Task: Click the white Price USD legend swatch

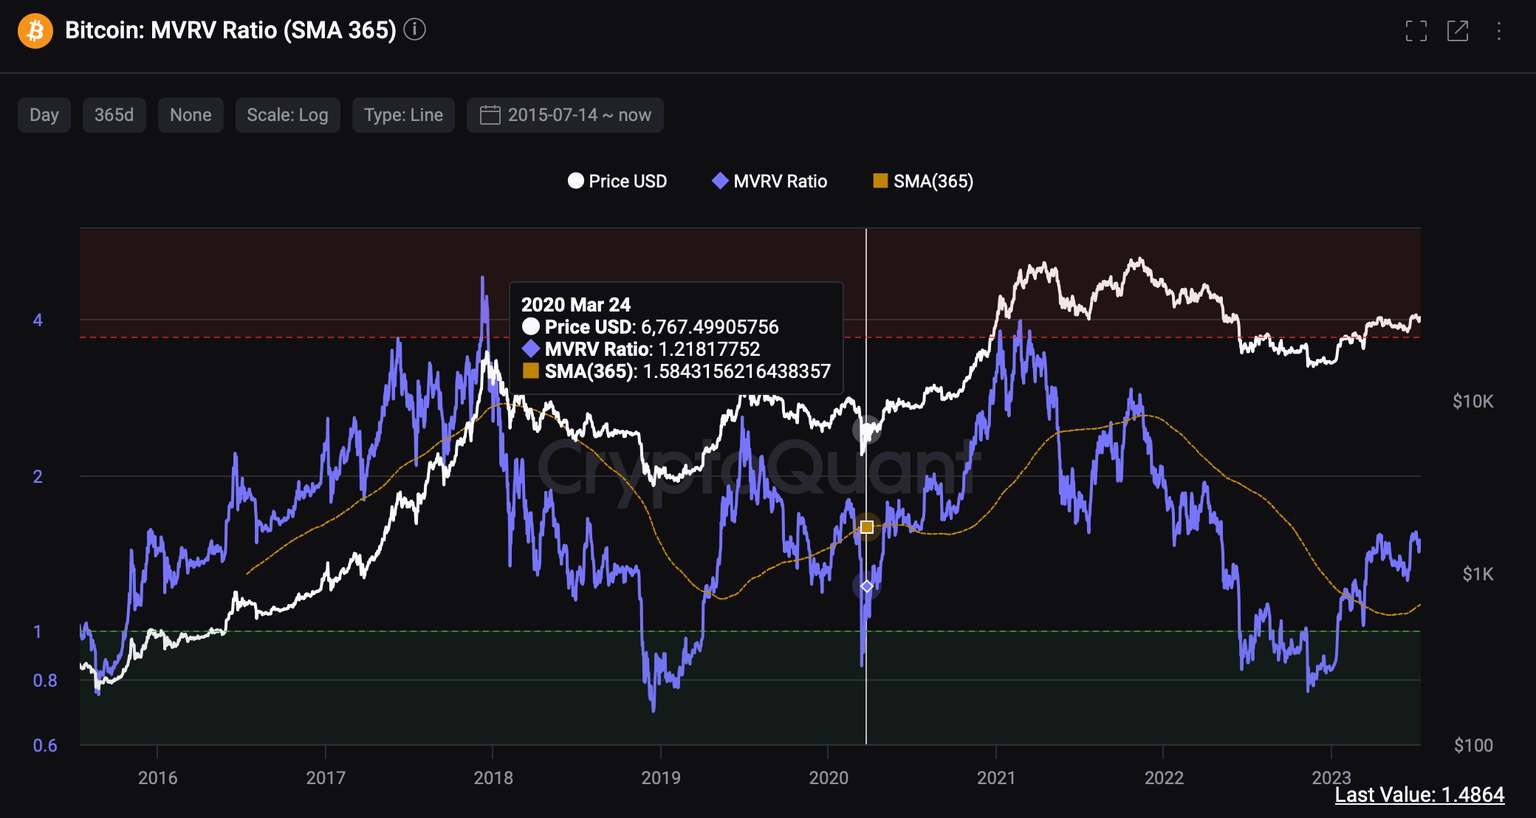Action: pyautogui.click(x=574, y=180)
